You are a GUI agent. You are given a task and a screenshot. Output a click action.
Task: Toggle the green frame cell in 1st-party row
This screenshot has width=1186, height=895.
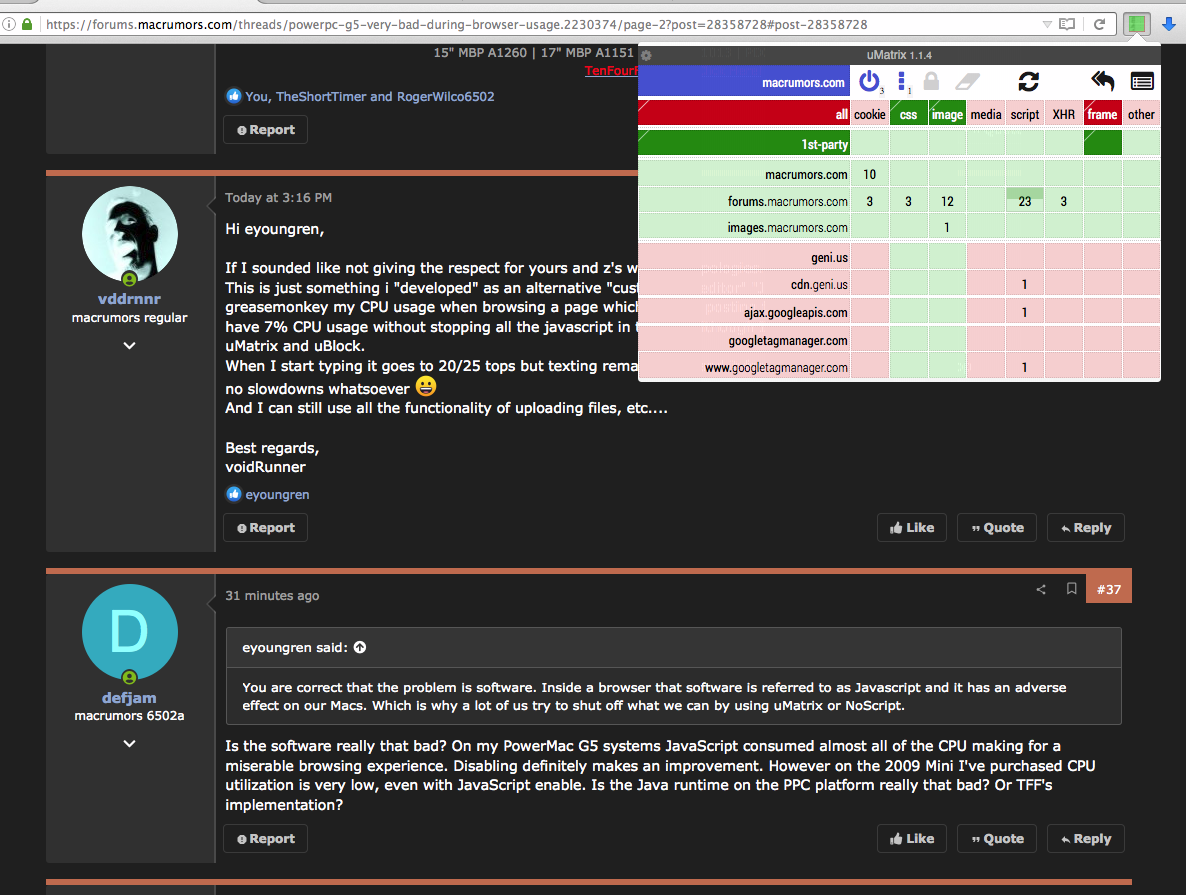click(1103, 143)
